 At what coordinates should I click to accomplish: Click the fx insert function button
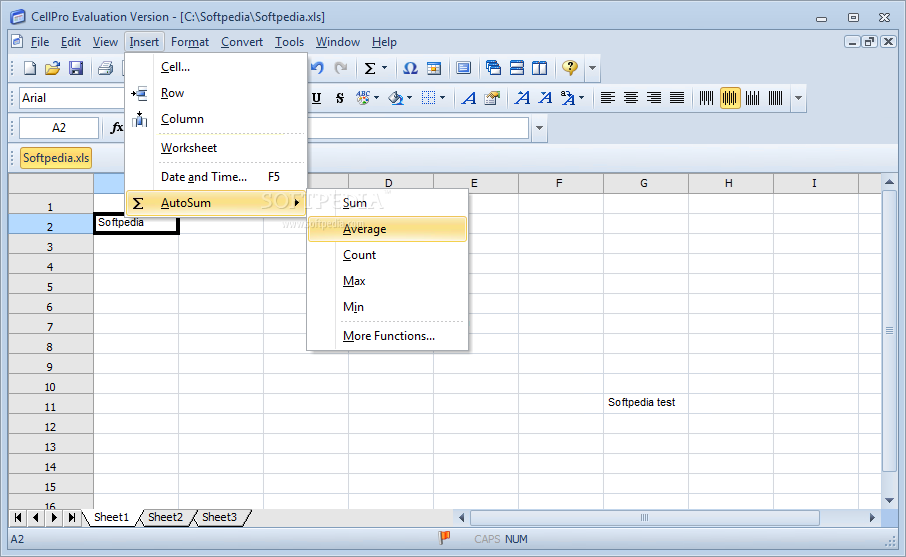tap(117, 128)
